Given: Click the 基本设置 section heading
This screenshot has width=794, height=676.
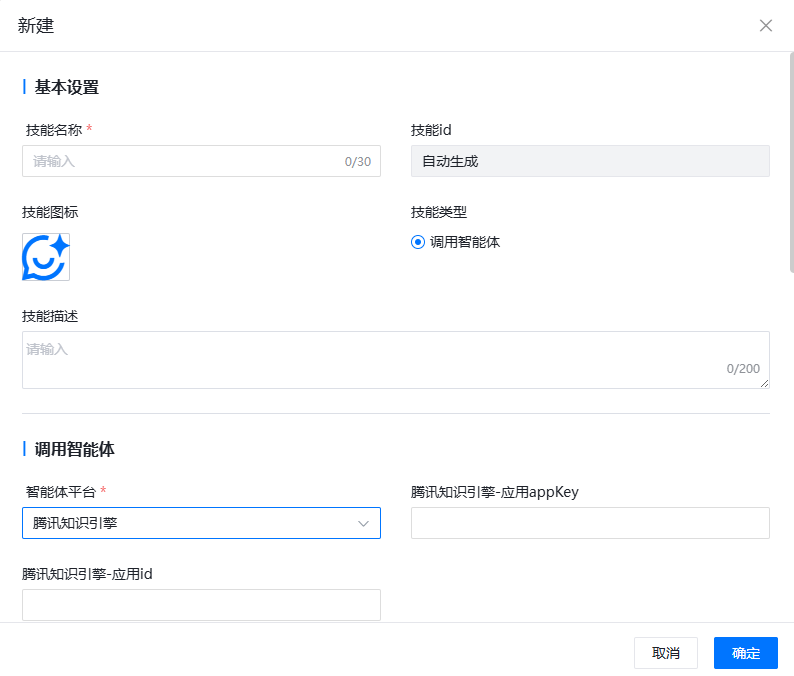Looking at the screenshot, I should [67, 87].
